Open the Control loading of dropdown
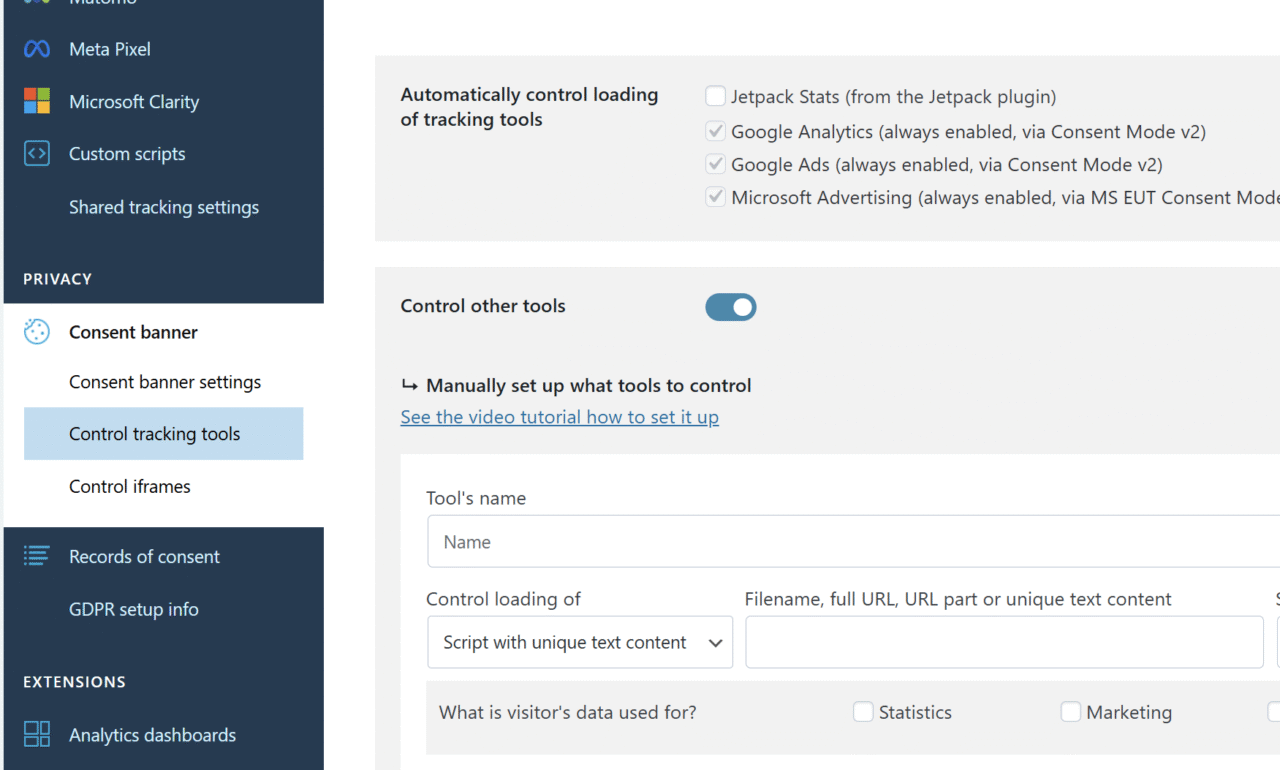The width and height of the screenshot is (1280, 770). click(580, 642)
